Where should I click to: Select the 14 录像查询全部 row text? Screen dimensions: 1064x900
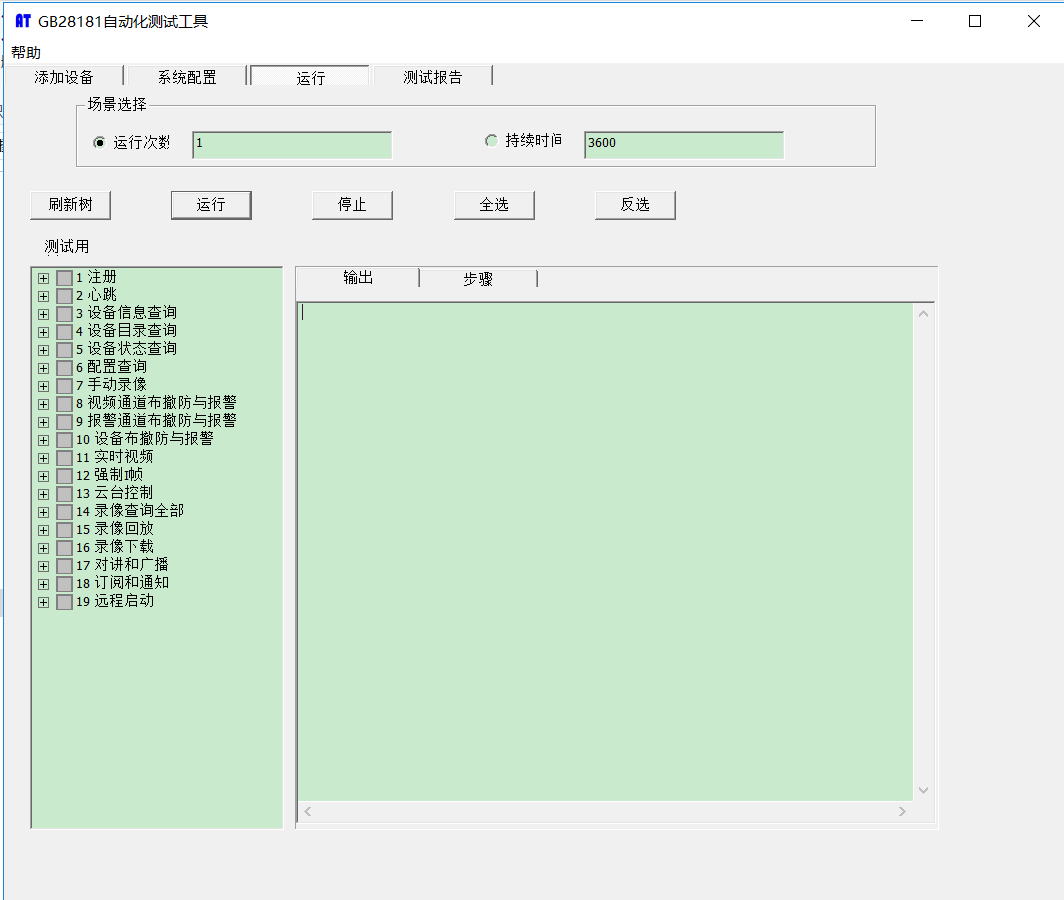click(x=130, y=511)
